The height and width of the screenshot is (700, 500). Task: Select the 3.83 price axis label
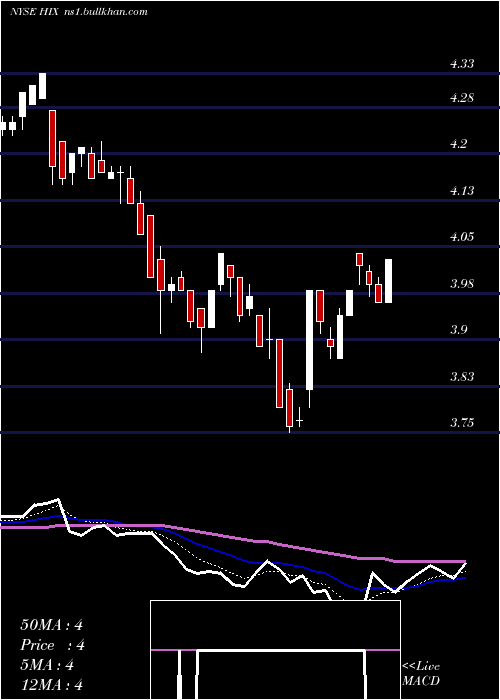(462, 376)
